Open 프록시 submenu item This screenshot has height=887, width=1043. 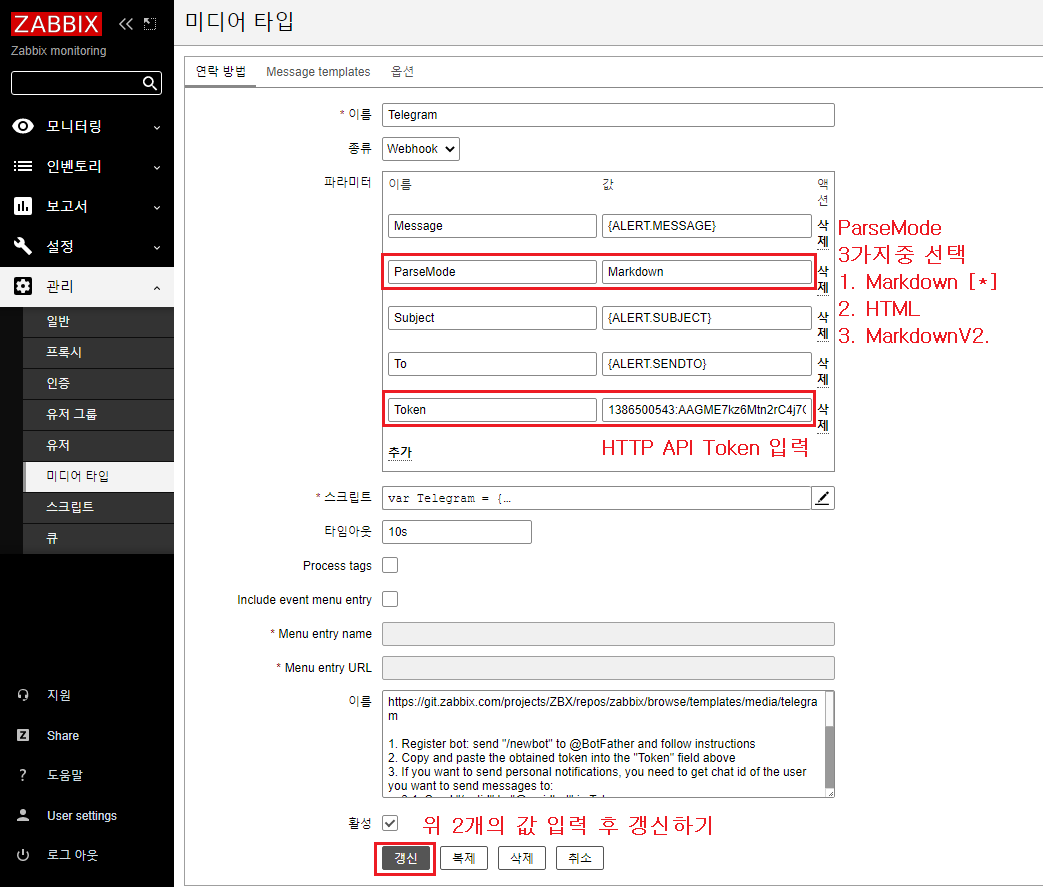[x=98, y=353]
